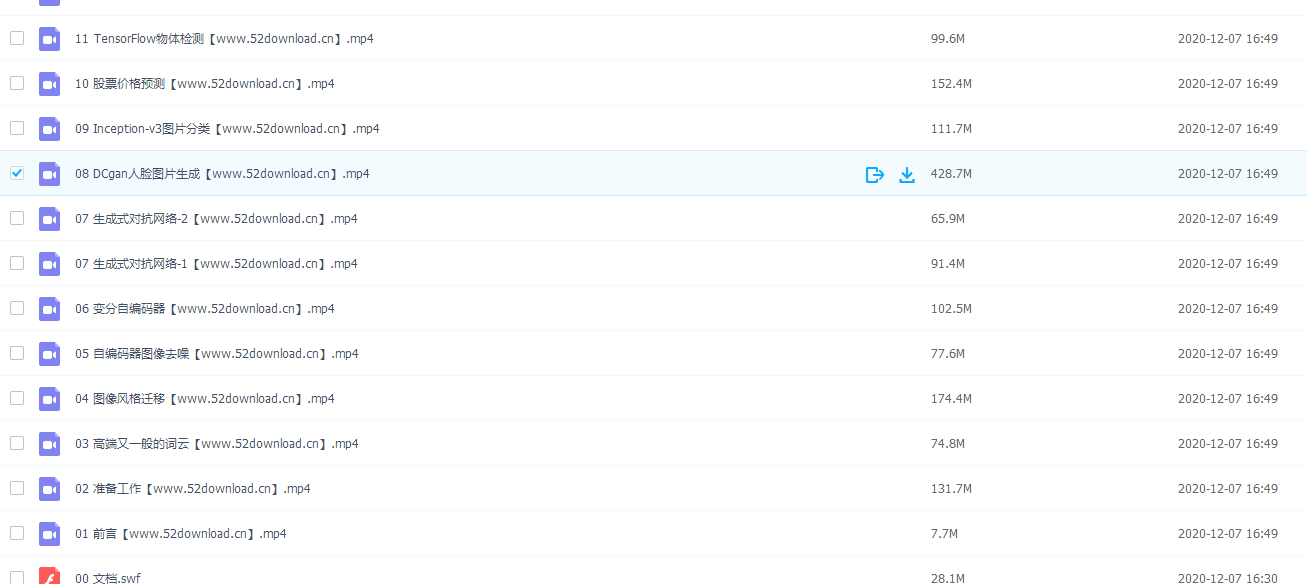Open file 11 TensorFlow物体检测 mp4
1307x584 pixels.
[224, 39]
